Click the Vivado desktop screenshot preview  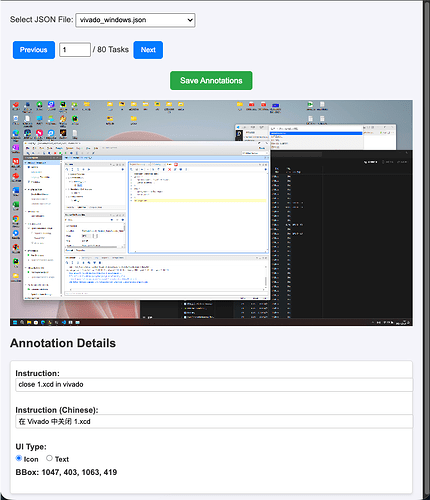(211, 213)
